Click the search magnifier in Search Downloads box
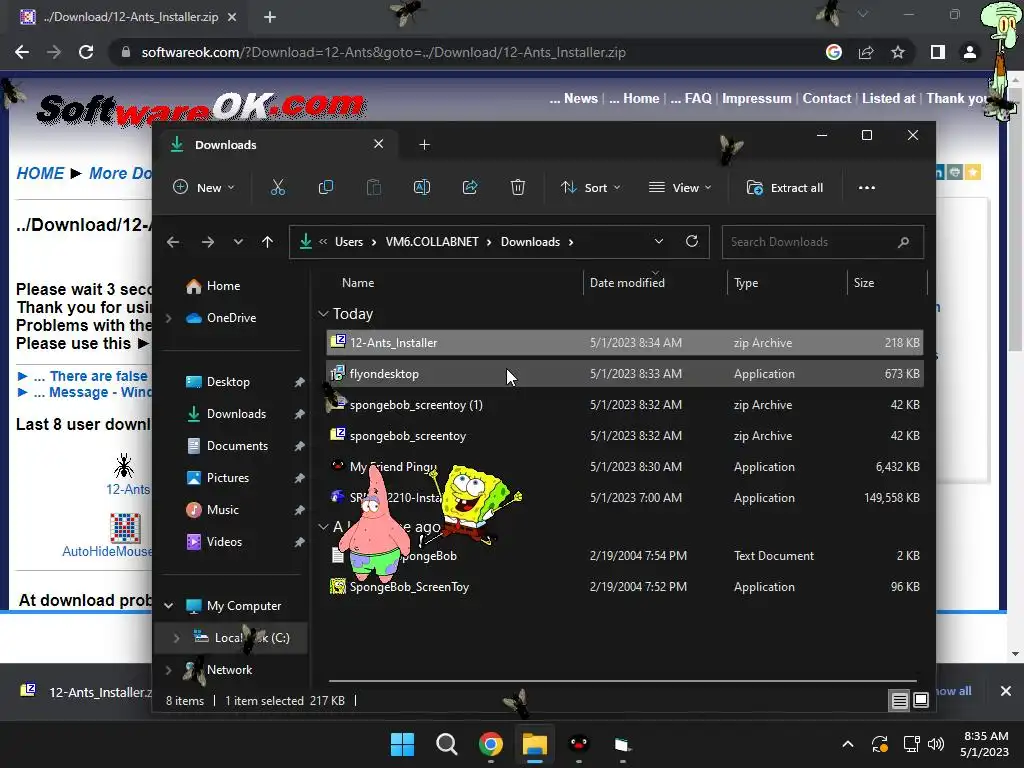The height and width of the screenshot is (768, 1024). click(903, 242)
